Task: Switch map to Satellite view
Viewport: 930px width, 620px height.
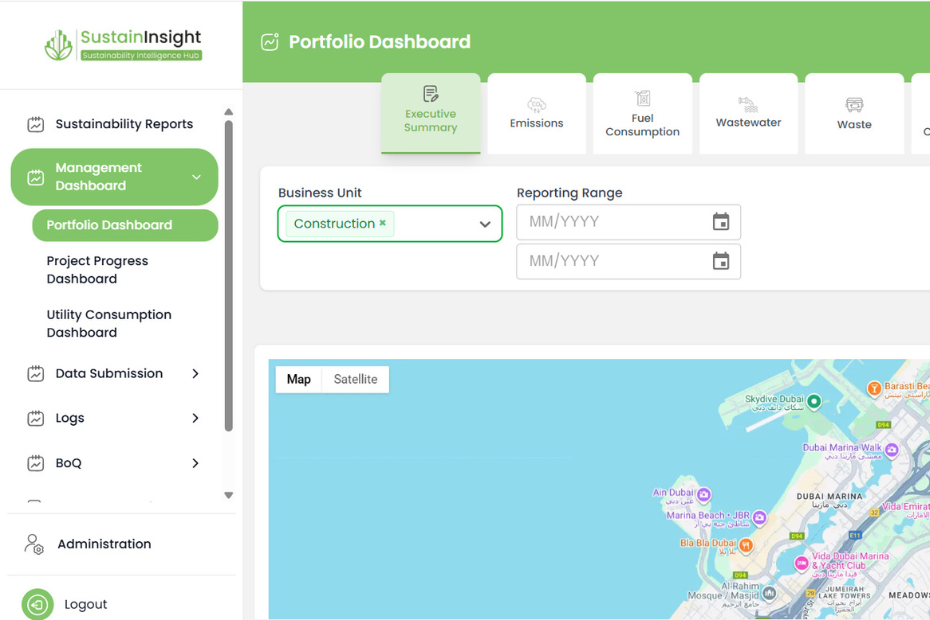Action: tap(355, 379)
